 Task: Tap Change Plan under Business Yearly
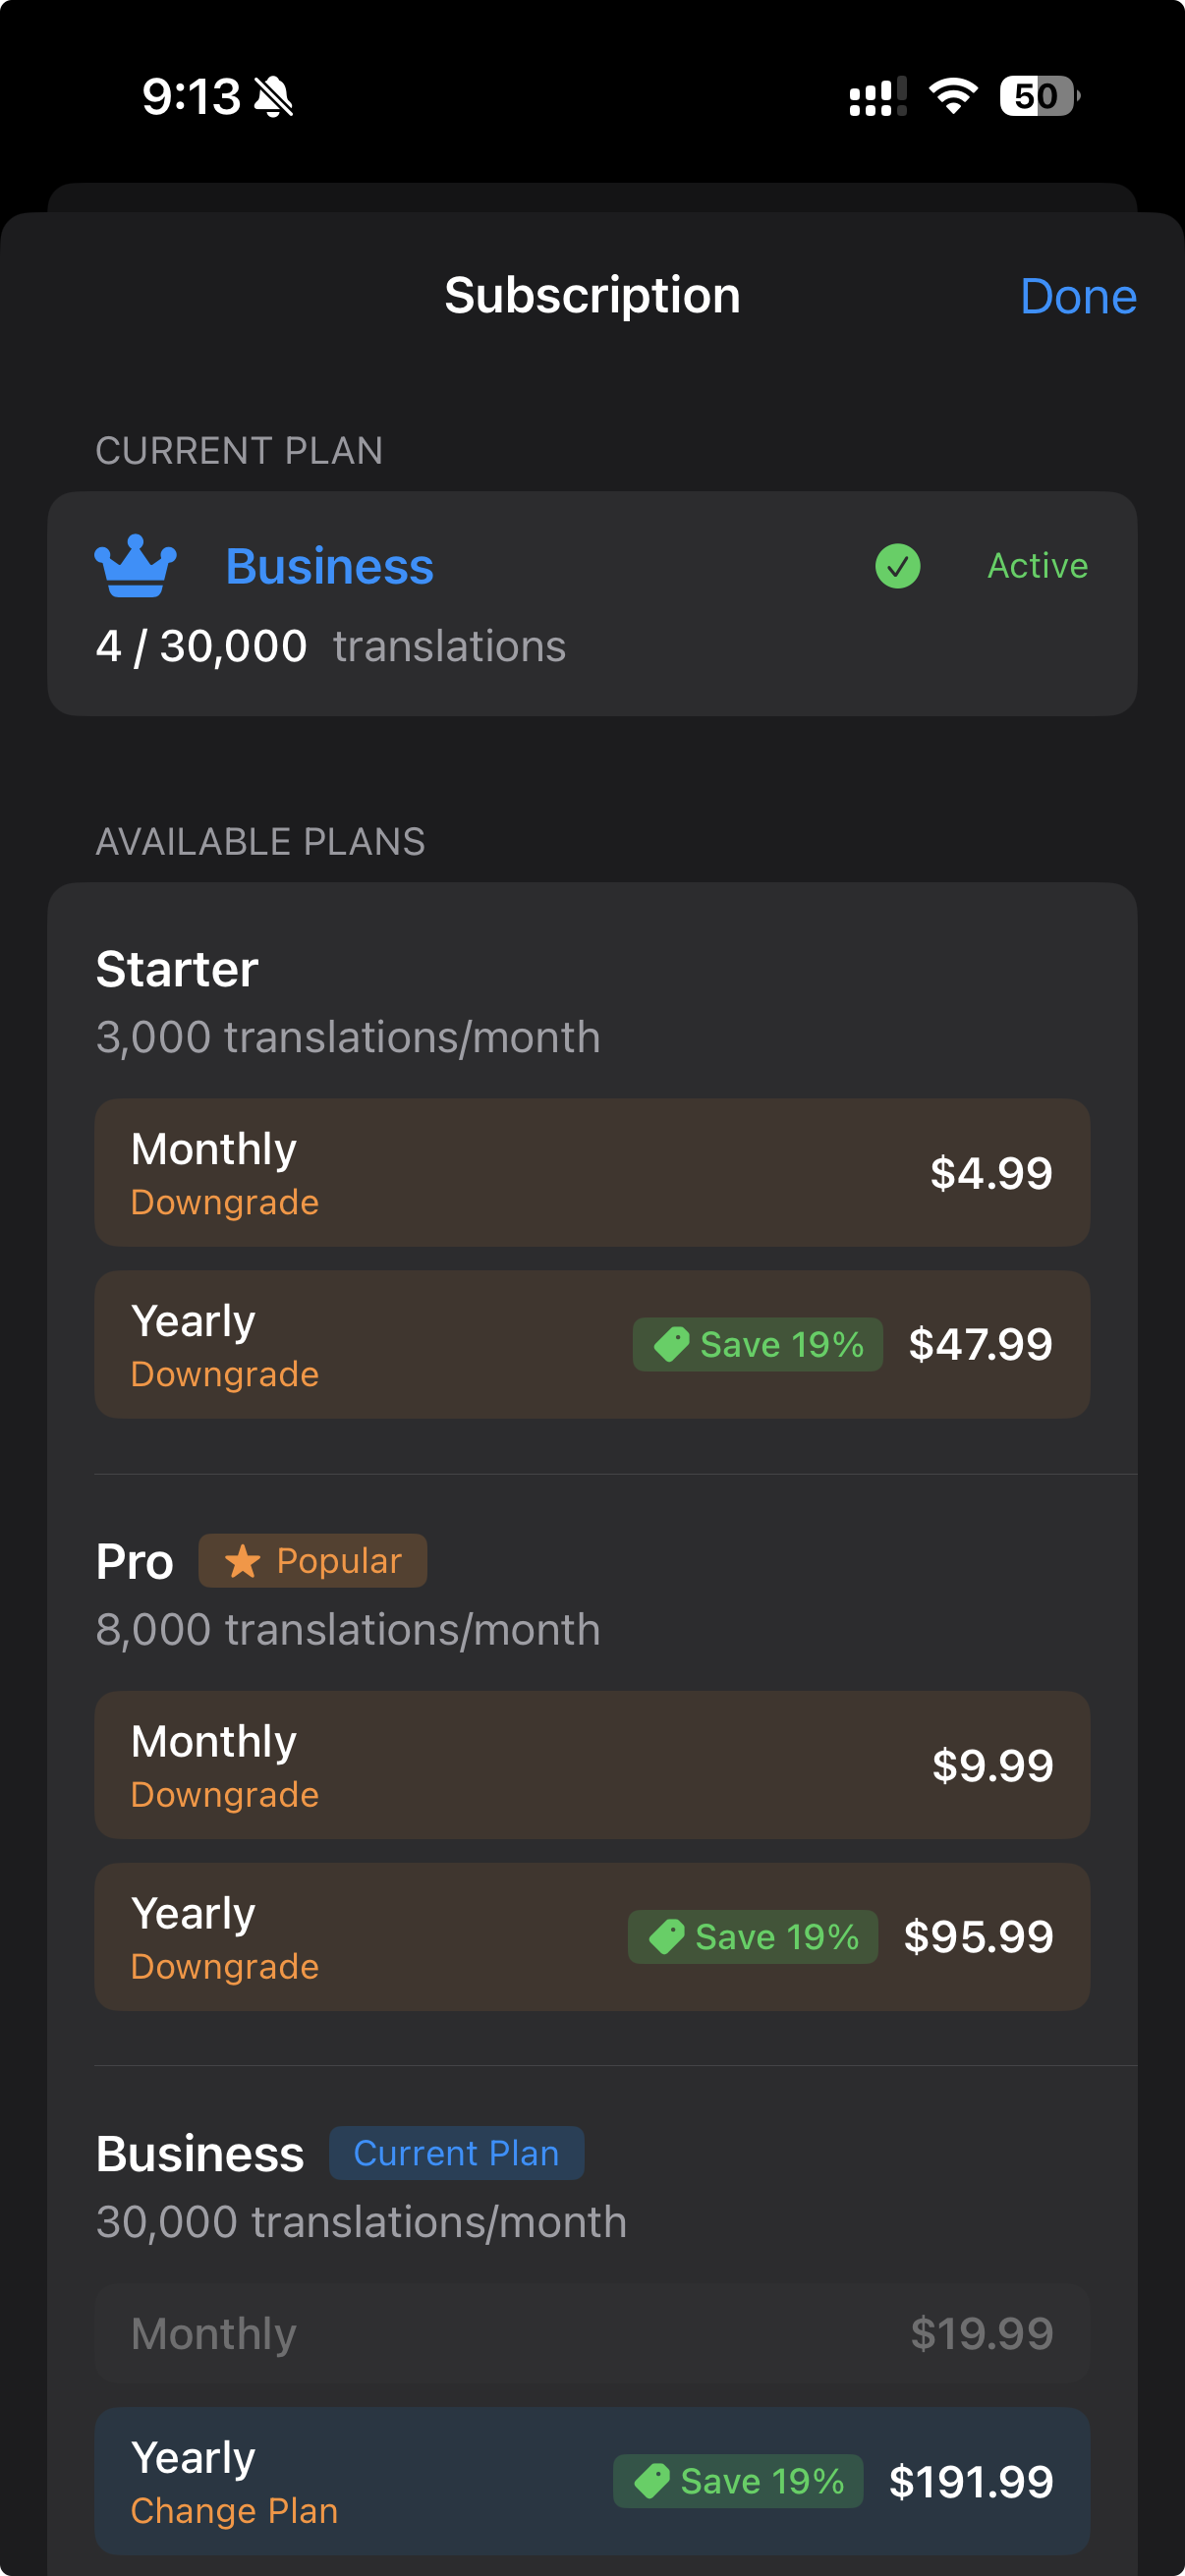click(x=234, y=2509)
